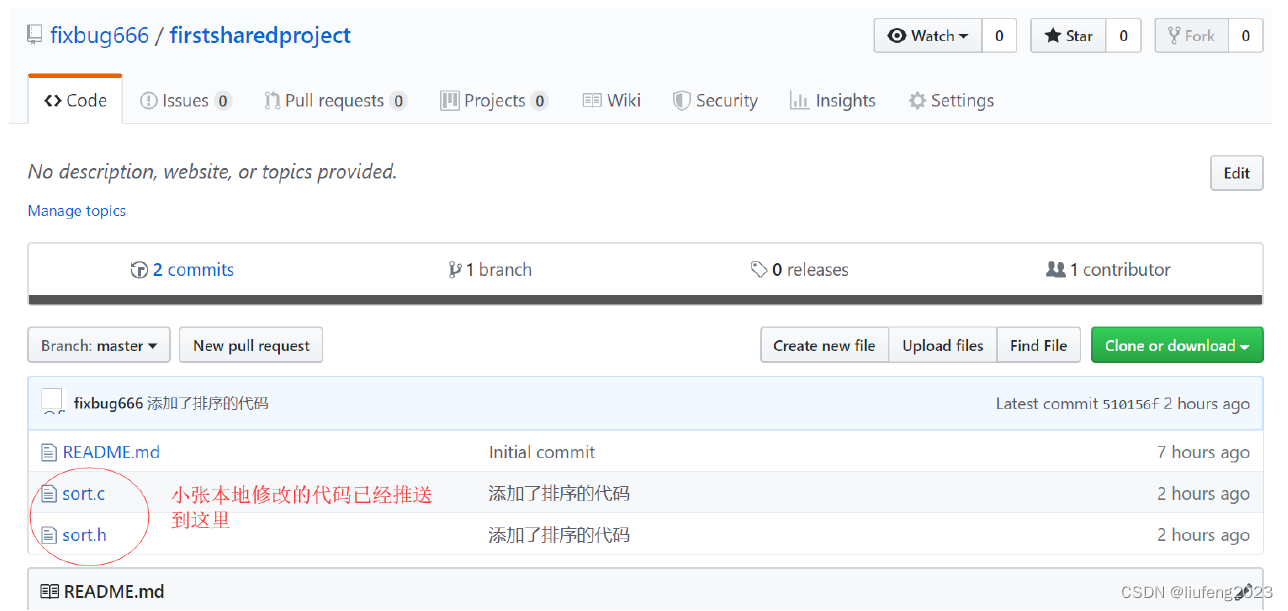The width and height of the screenshot is (1288, 611).
Task: Open the Clone or download dropdown
Action: coord(1177,345)
